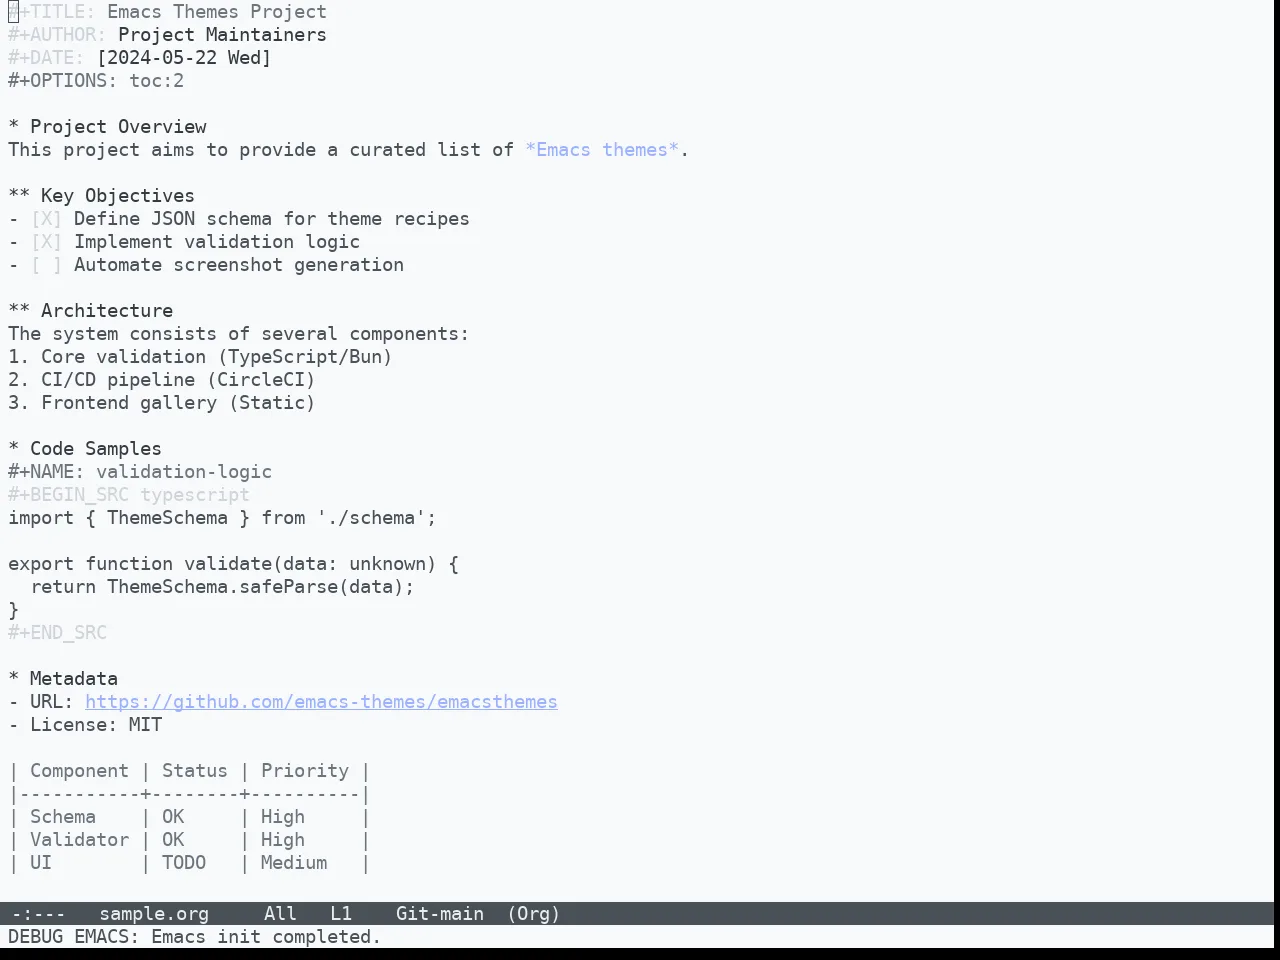Image resolution: width=1280 pixels, height=960 pixels.
Task: Click the '#+BEGIN_SRC typescript' block line
Action: pyautogui.click(x=129, y=495)
